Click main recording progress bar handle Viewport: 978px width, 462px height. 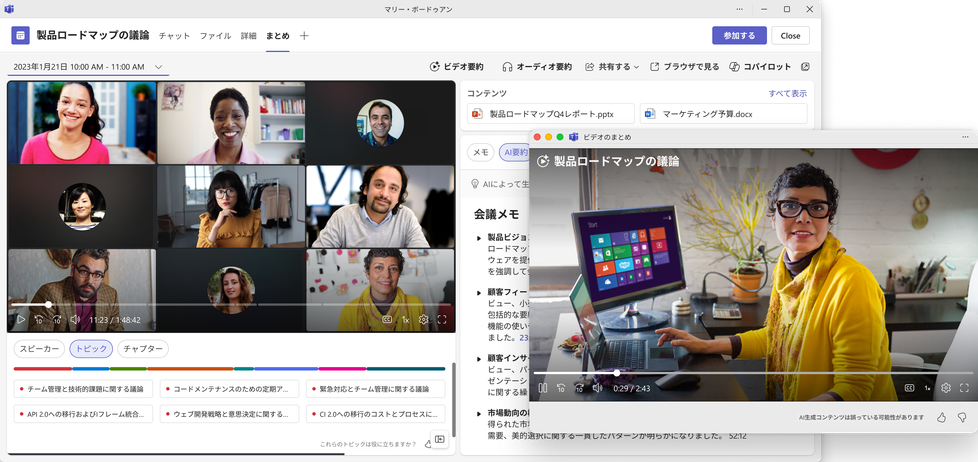pyautogui.click(x=49, y=305)
